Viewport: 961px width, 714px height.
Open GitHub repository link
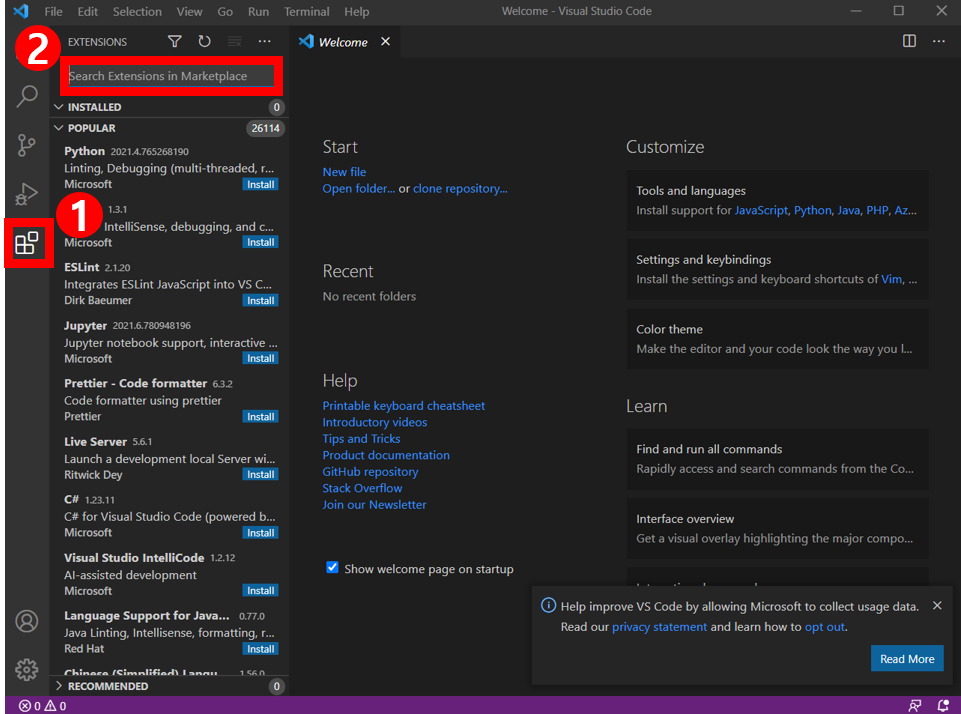[370, 472]
